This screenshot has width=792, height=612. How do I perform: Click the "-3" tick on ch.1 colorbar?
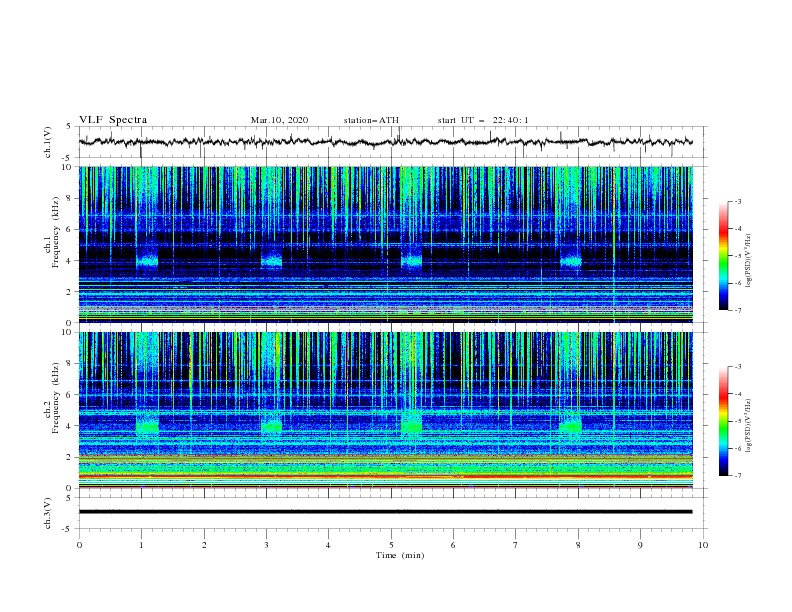coord(738,201)
